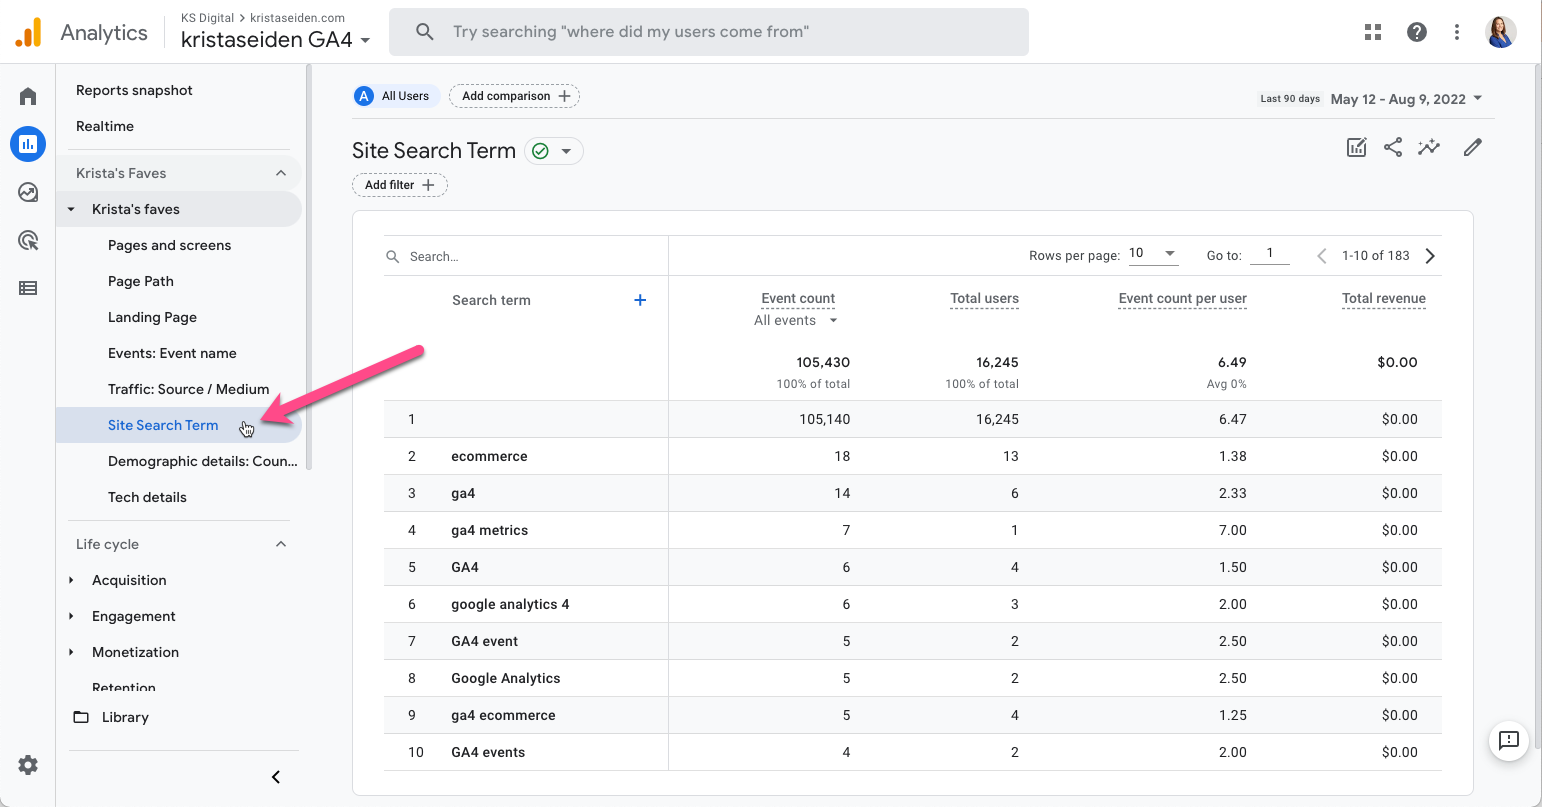The width and height of the screenshot is (1542, 807).
Task: Click the Add filter button
Action: [x=399, y=185]
